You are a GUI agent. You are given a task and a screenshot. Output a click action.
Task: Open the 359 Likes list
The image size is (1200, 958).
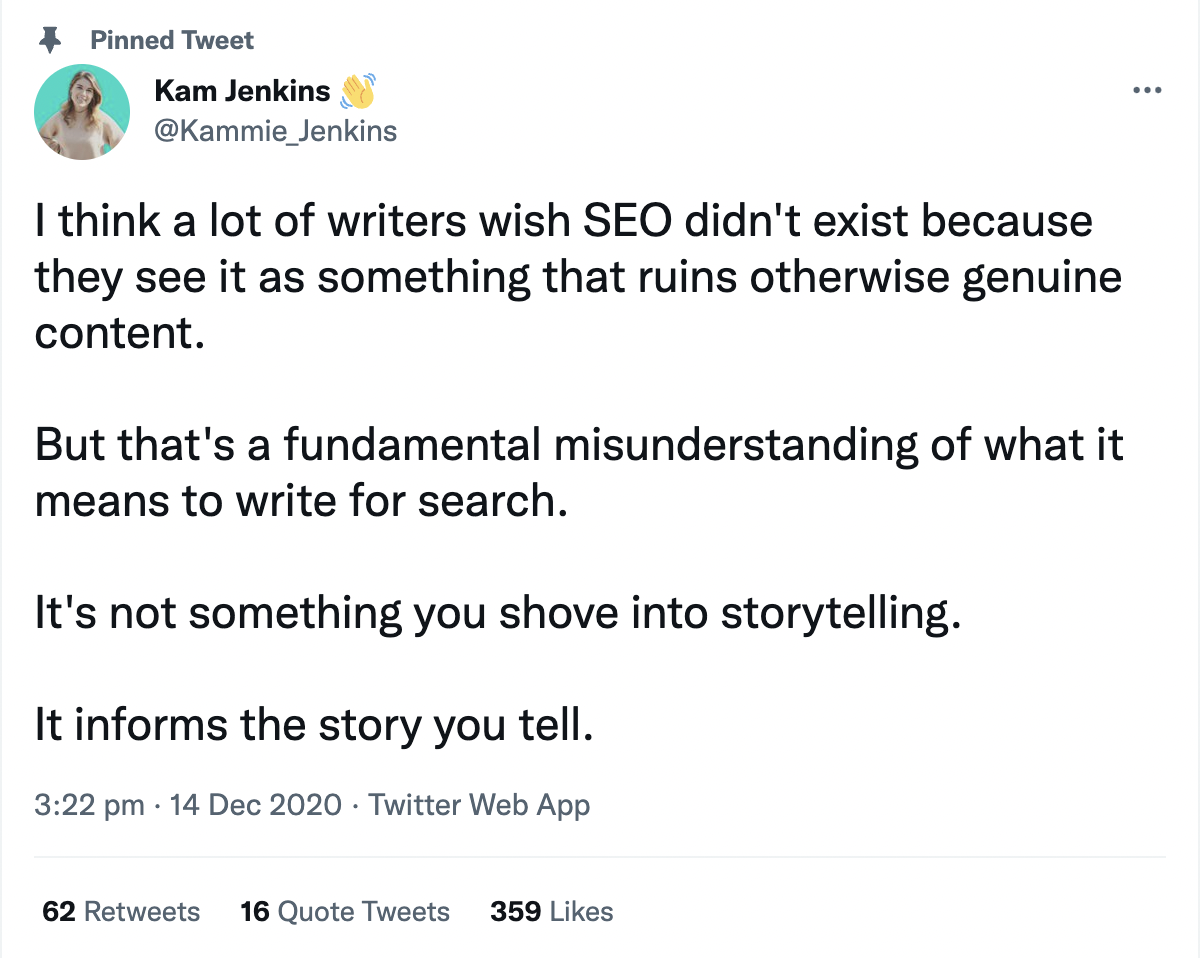coord(551,911)
